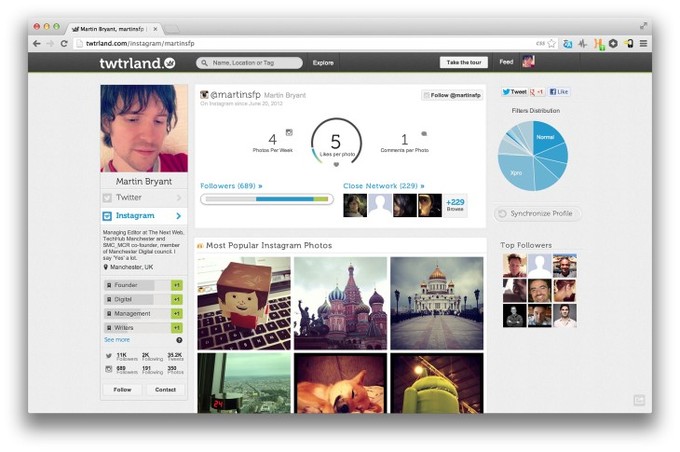Screen dimensions: 680x452
Task: Open the Explore menu item
Action: 323,63
